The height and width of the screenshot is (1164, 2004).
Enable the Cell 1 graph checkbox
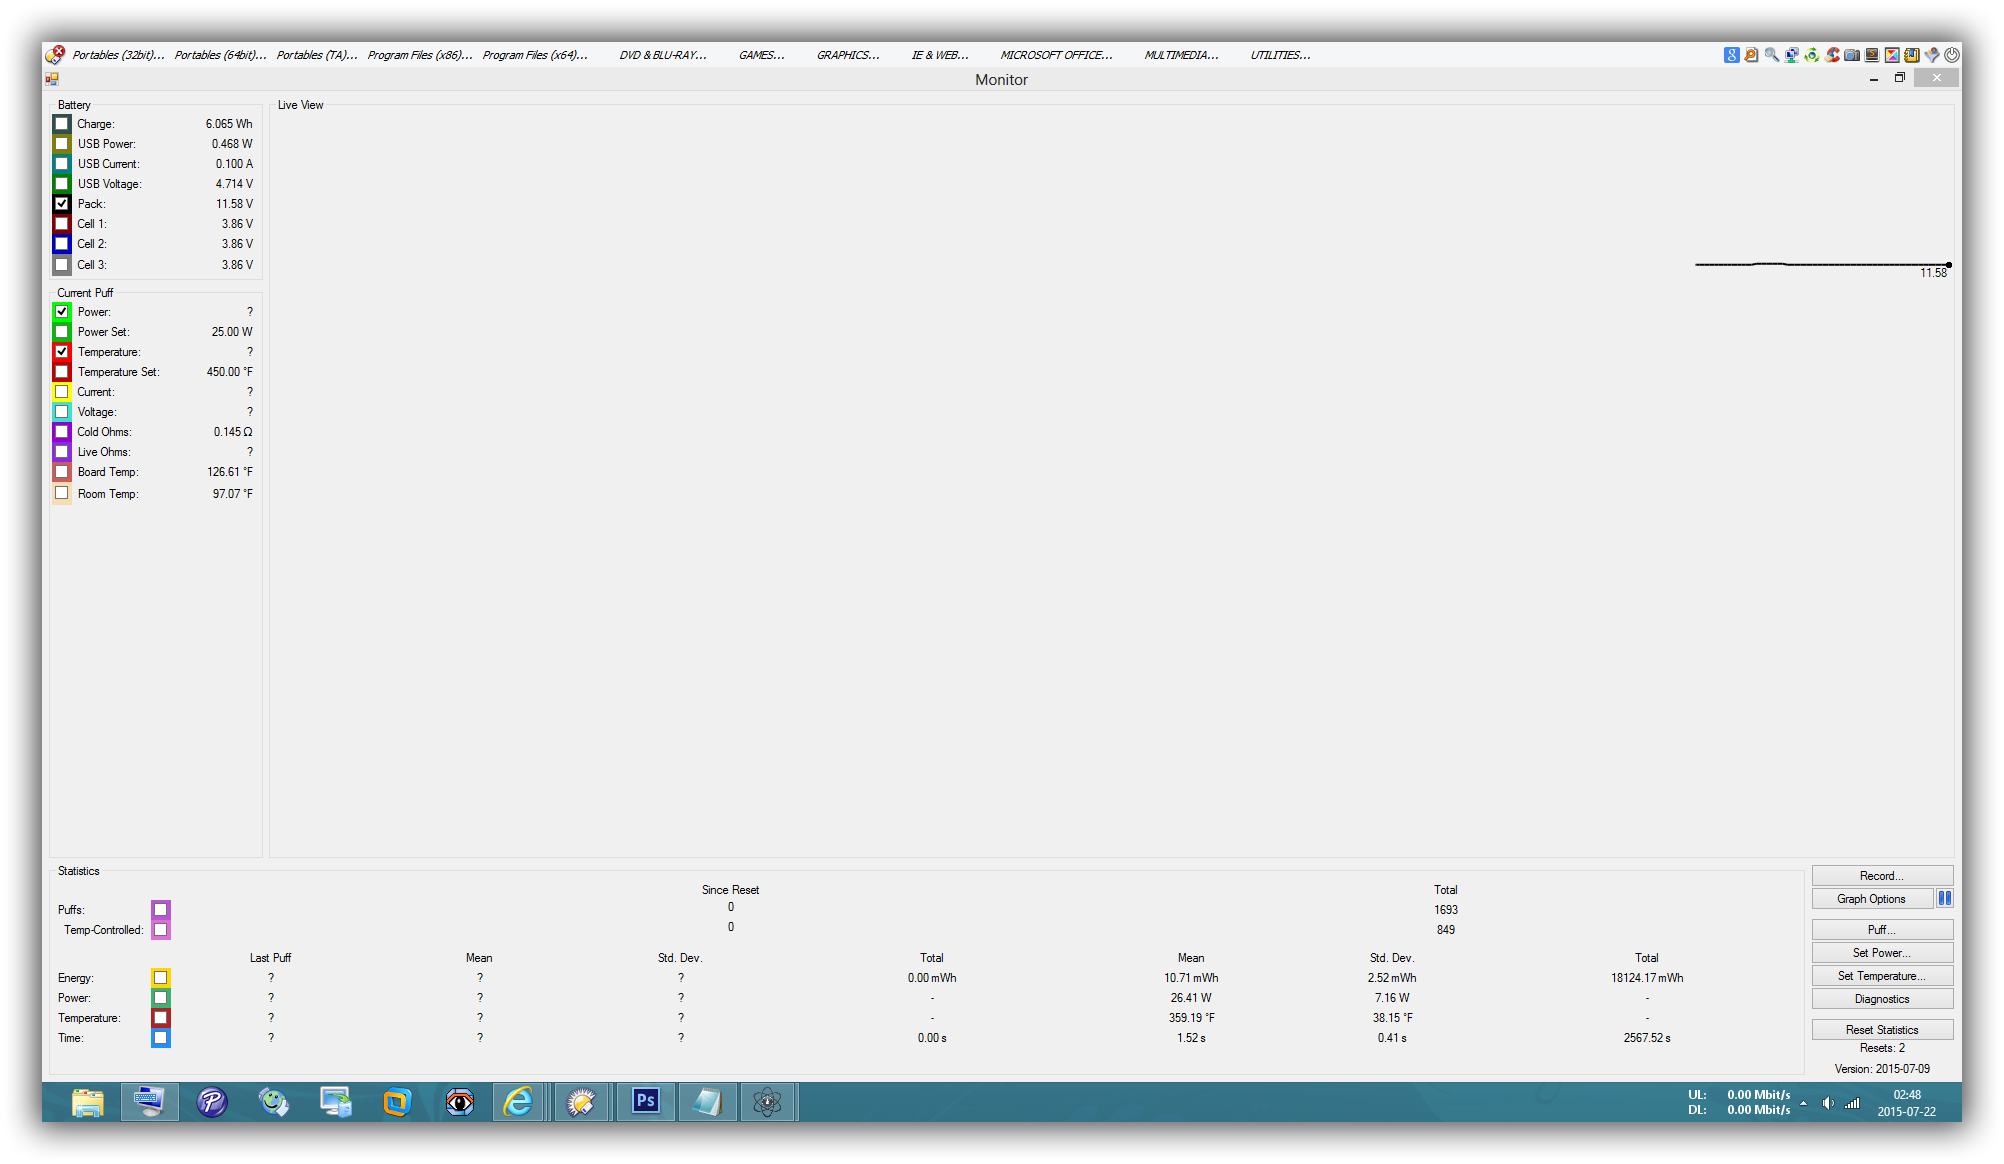click(62, 224)
